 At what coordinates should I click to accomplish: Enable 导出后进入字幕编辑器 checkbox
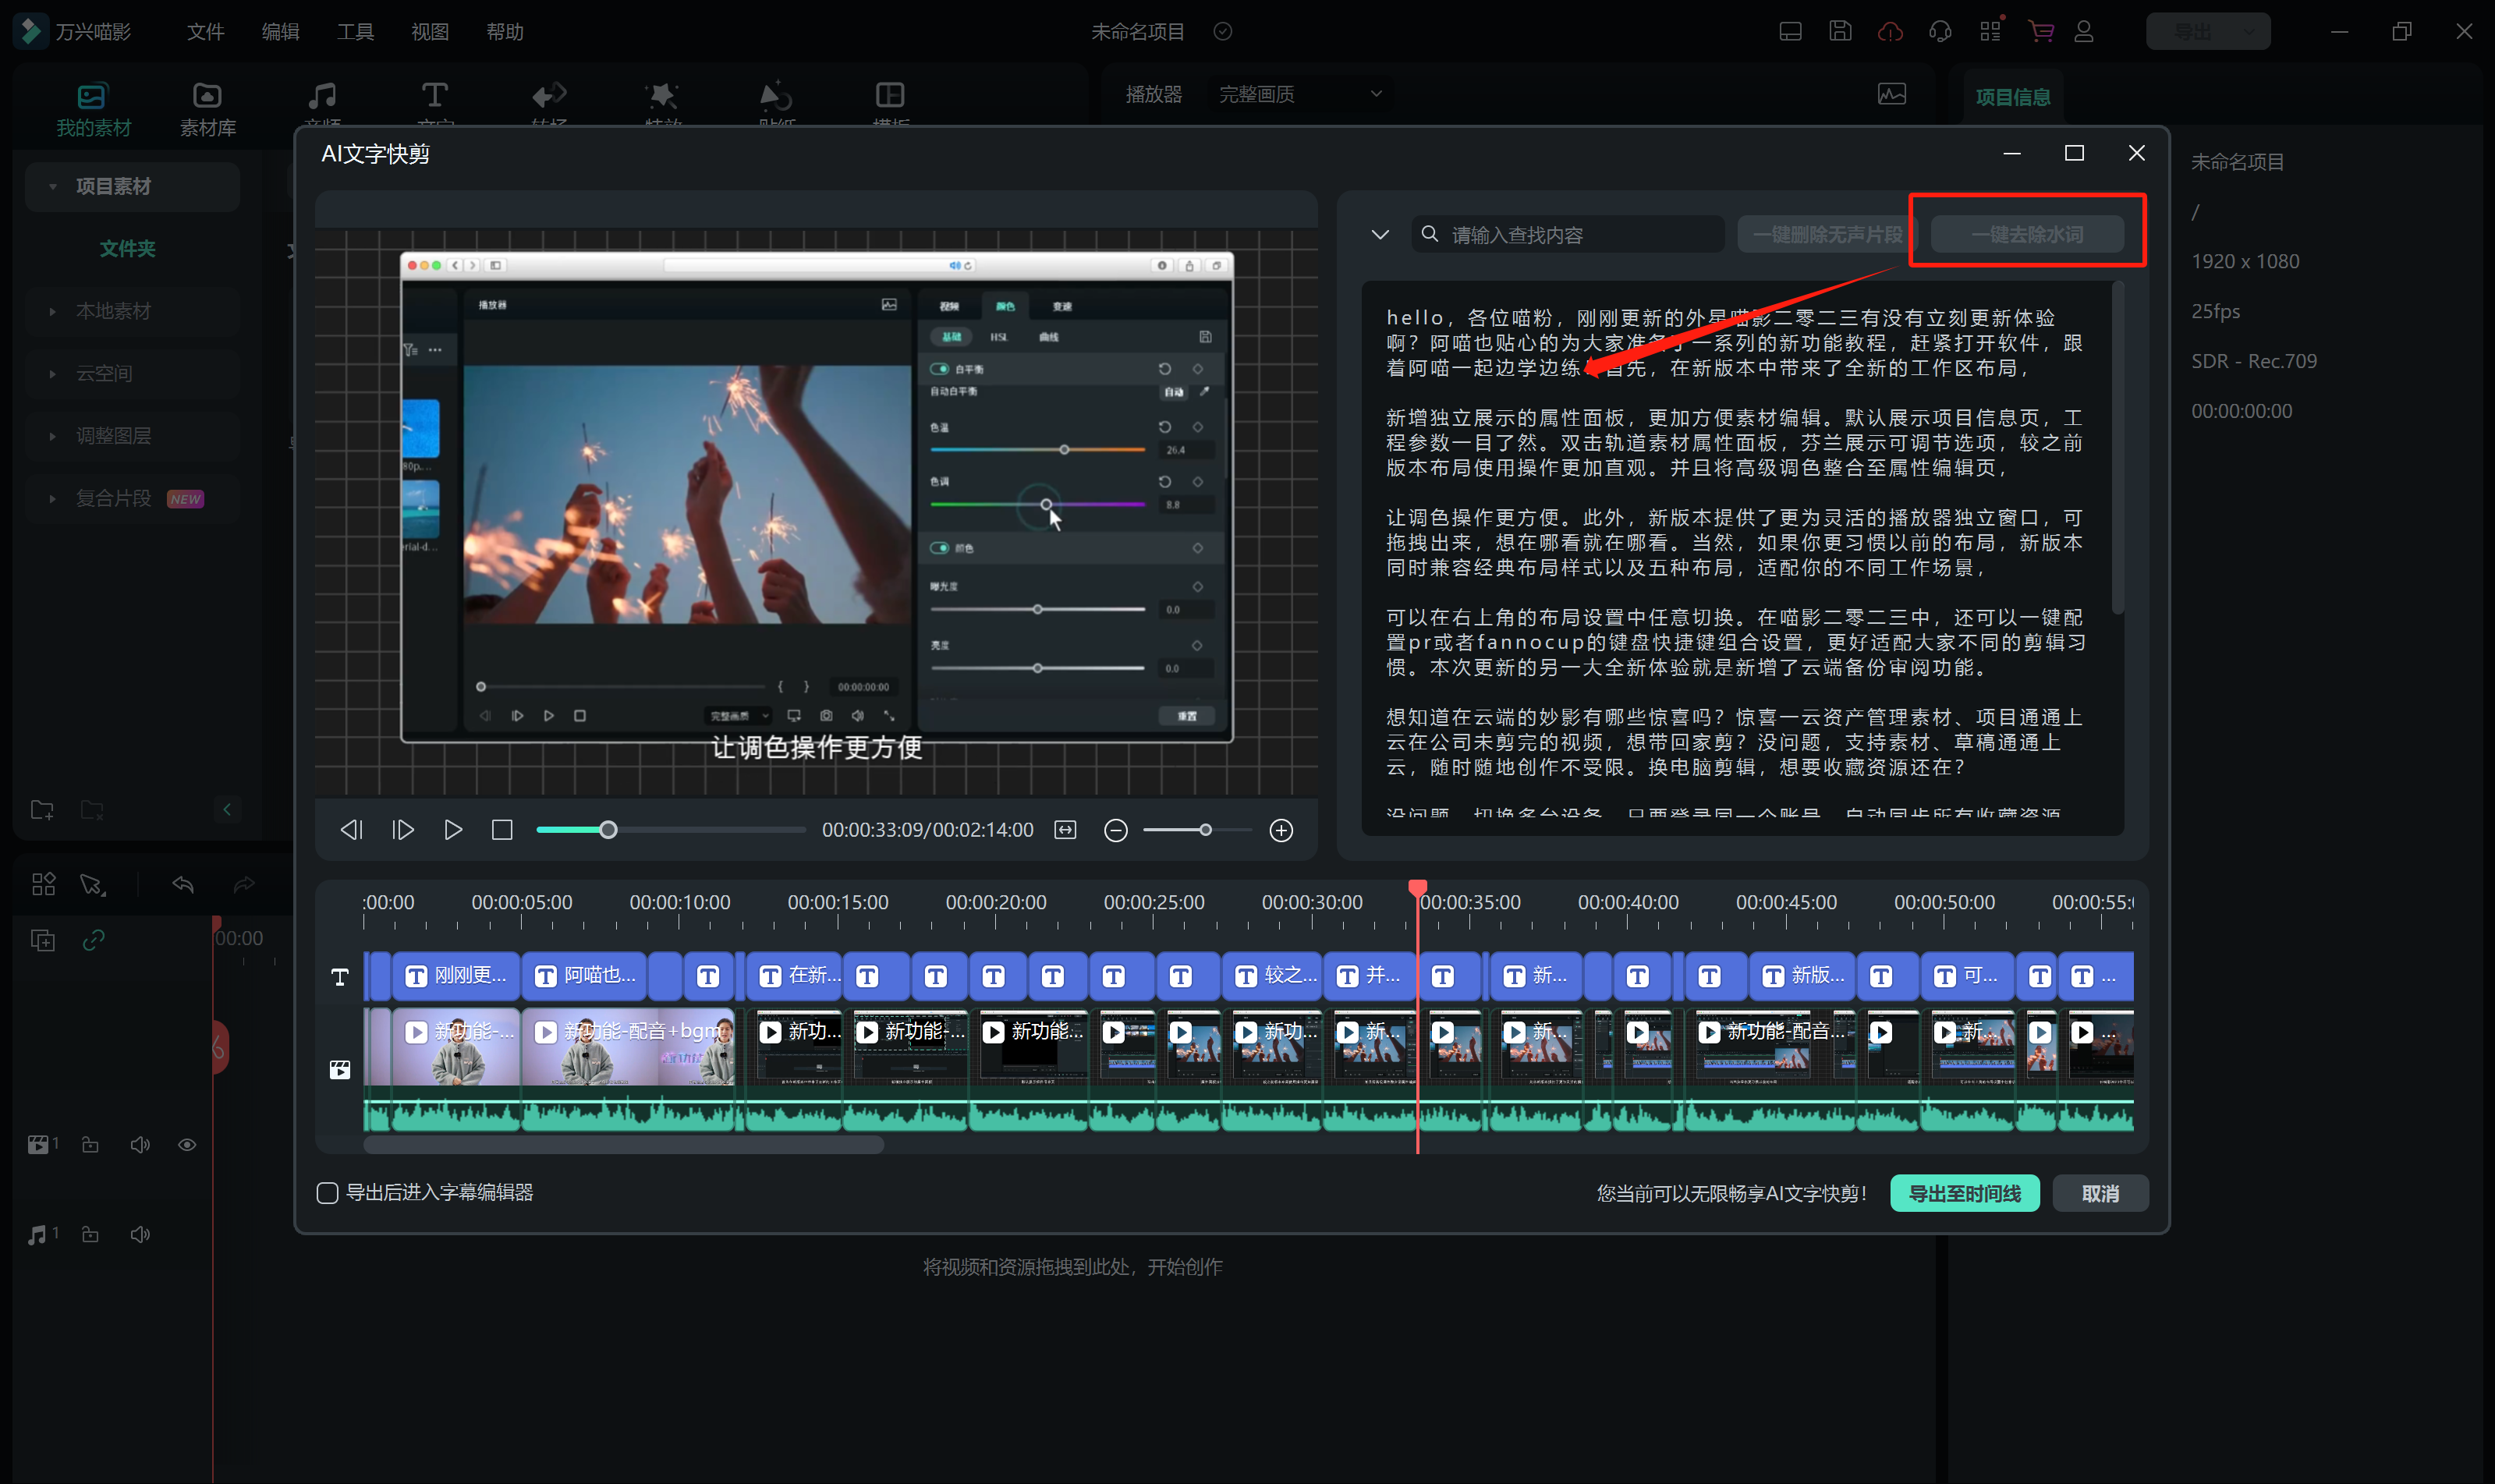[x=327, y=1192]
